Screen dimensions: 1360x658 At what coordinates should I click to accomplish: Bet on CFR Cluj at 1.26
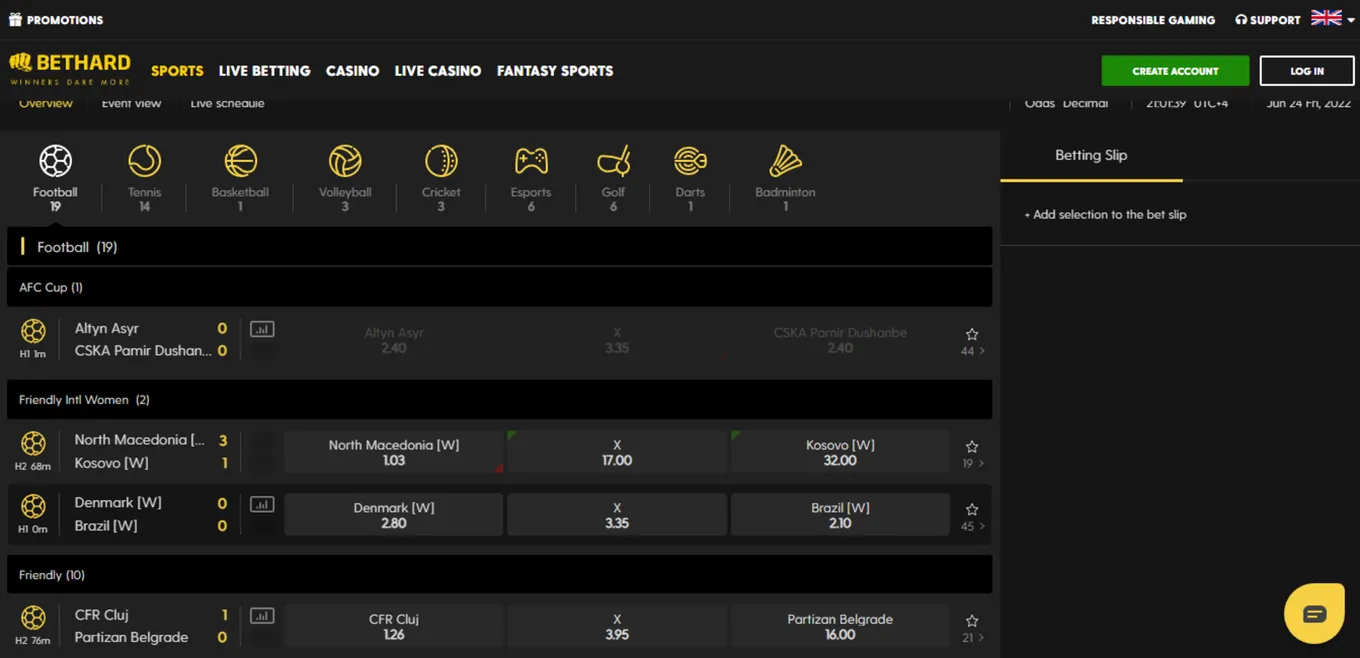(394, 626)
